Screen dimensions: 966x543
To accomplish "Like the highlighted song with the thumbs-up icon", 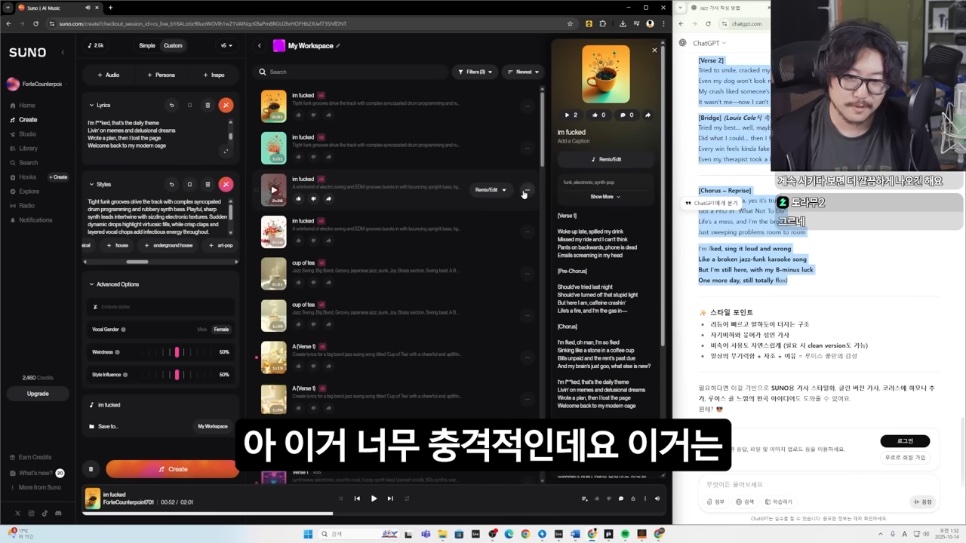I will point(298,198).
